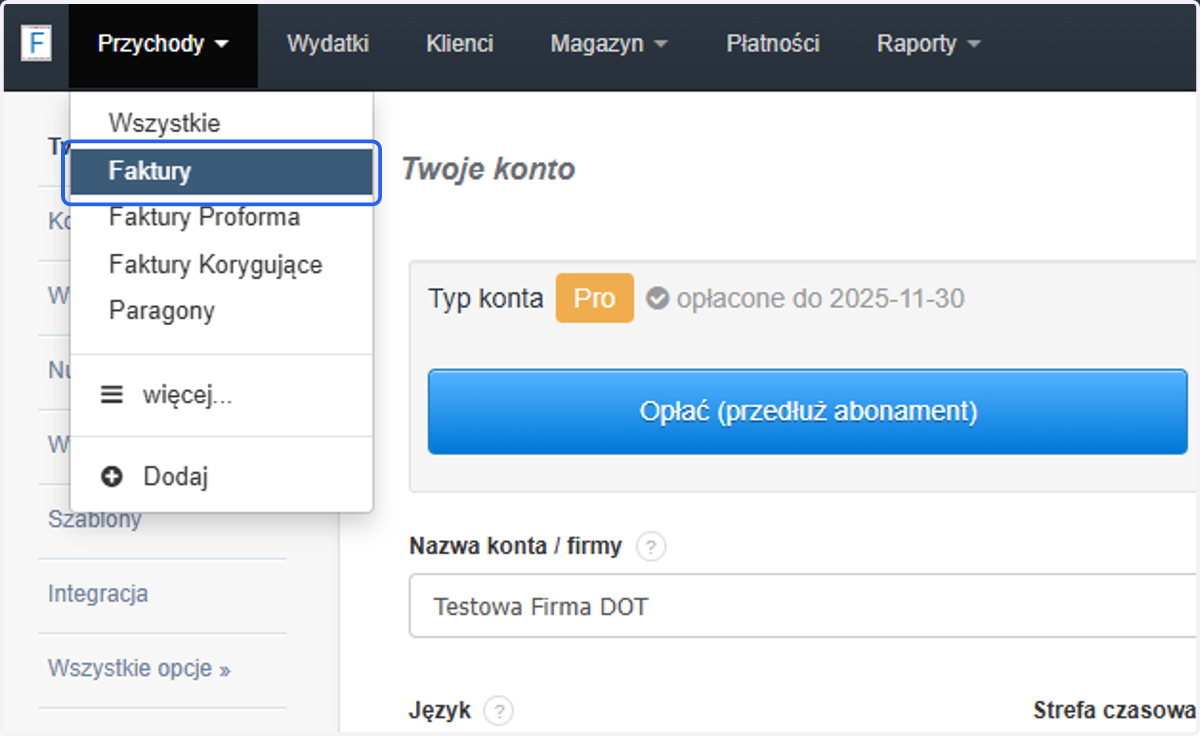Click Wszystkie opcje » sidebar link

139,668
